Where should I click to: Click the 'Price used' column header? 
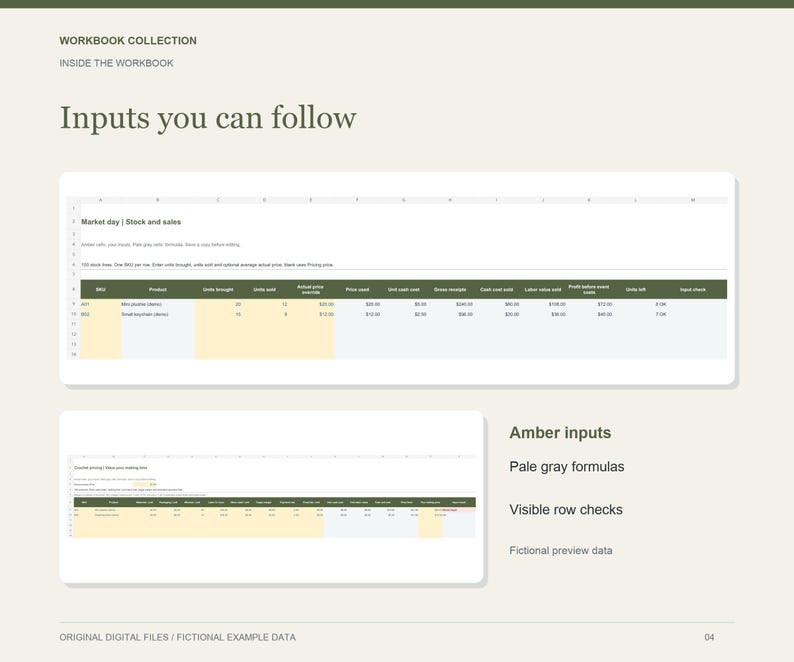(x=358, y=290)
